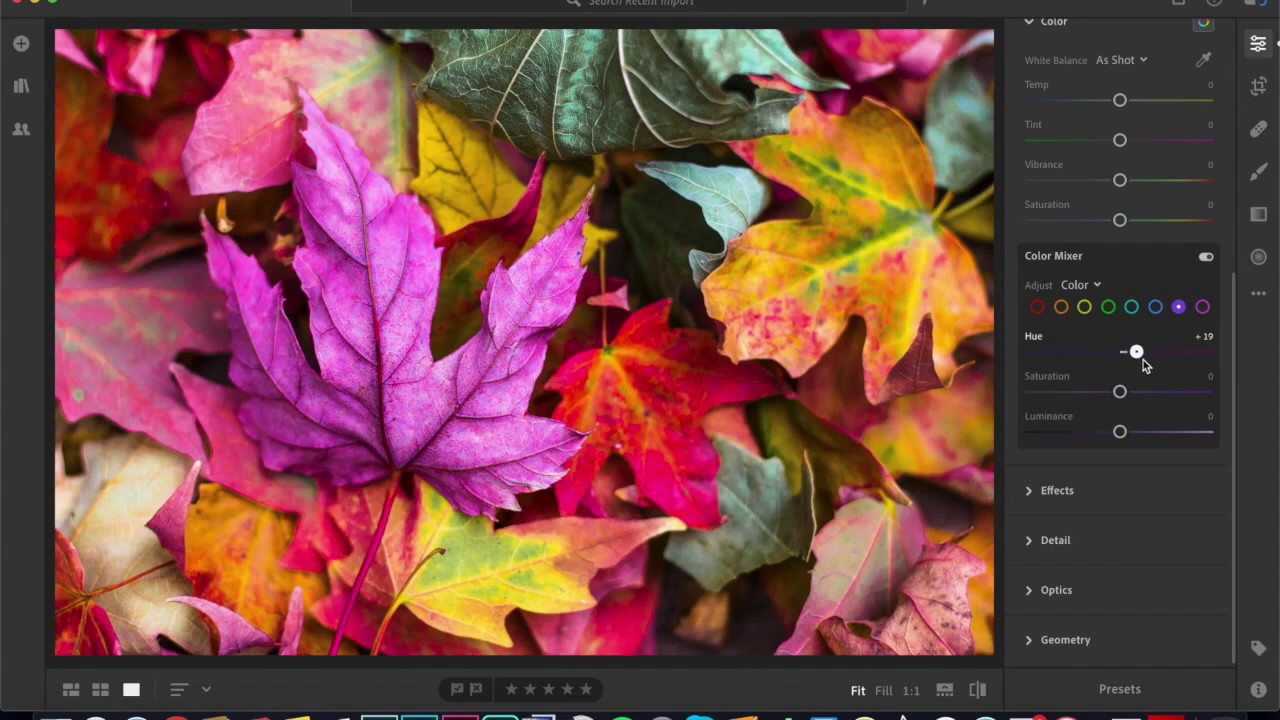This screenshot has height=720, width=1280.
Task: Flag photo as Rejected
Action: (476, 689)
